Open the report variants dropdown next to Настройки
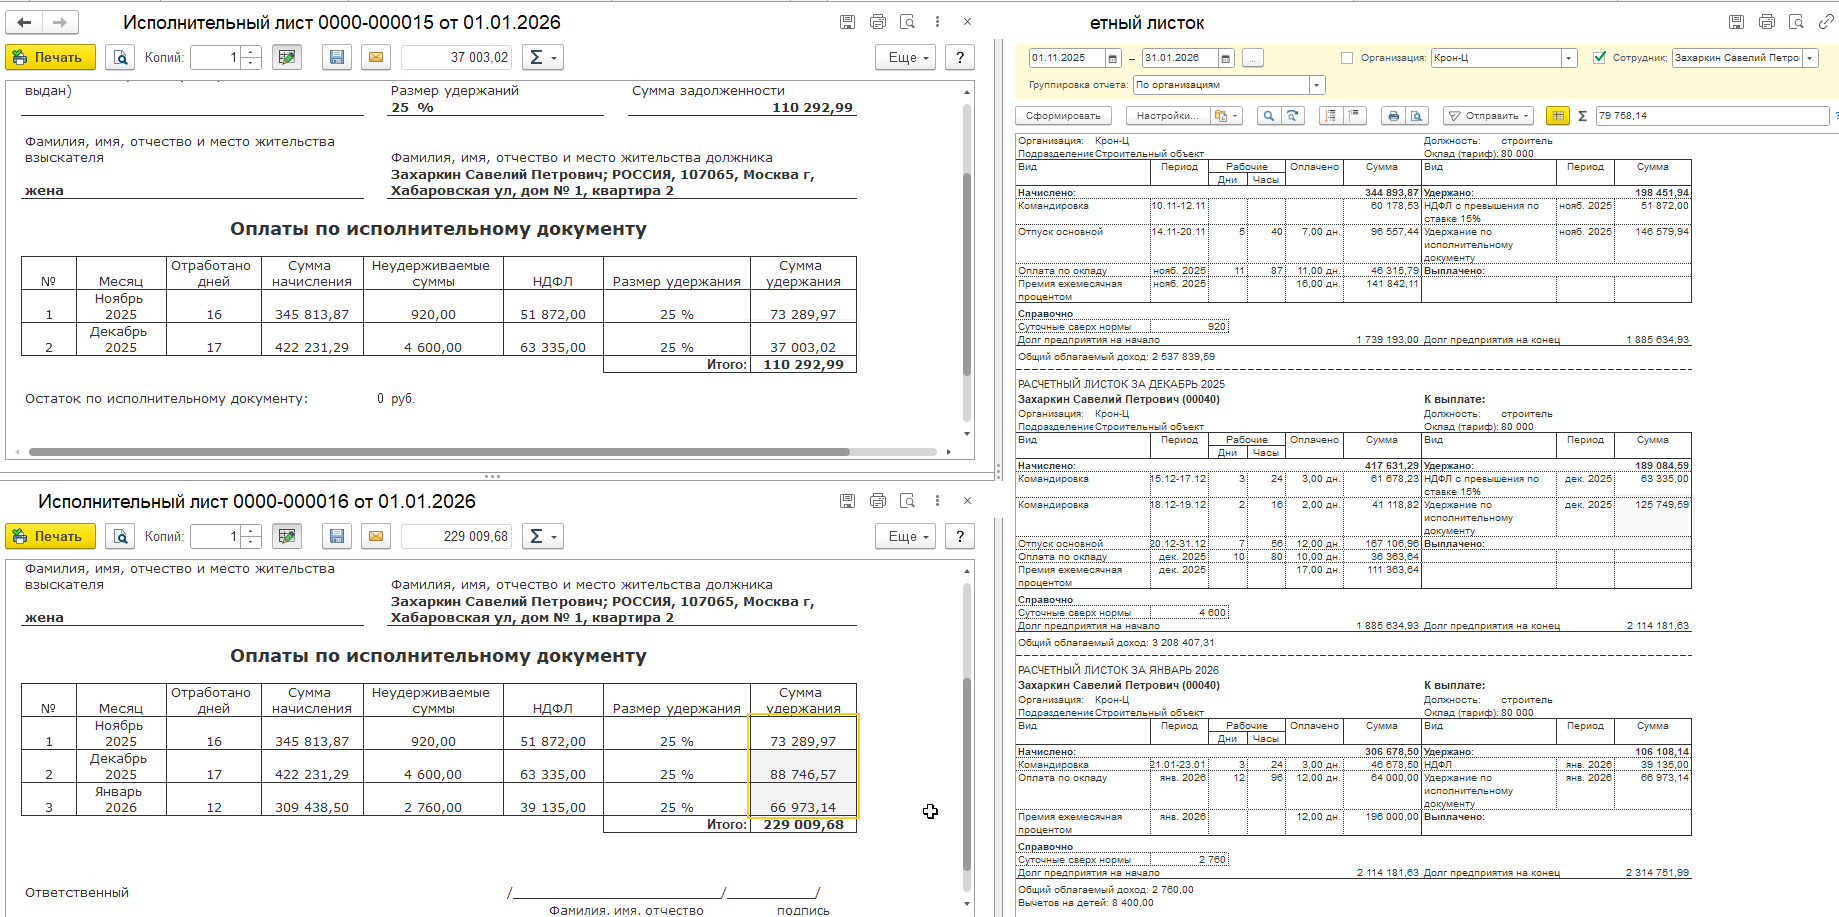 pos(1227,116)
